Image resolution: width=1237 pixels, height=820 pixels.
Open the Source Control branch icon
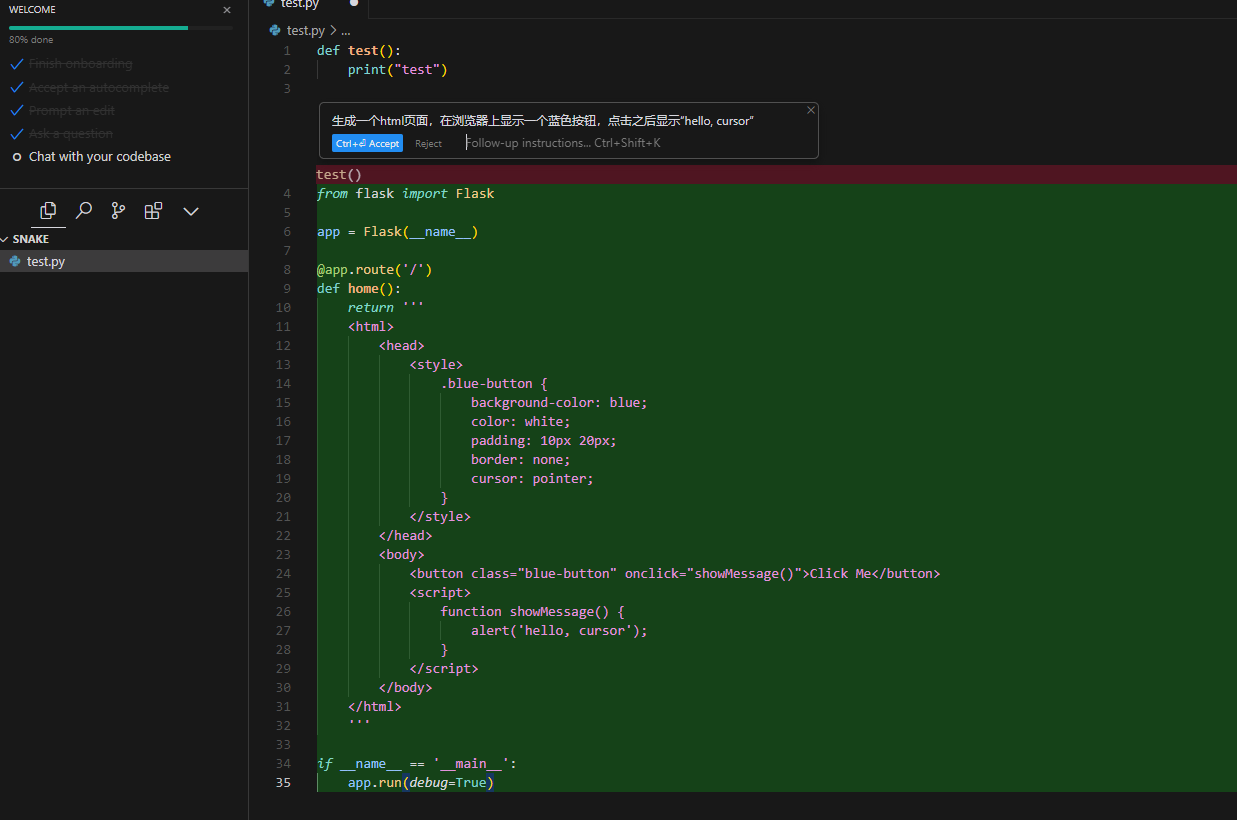coord(118,211)
